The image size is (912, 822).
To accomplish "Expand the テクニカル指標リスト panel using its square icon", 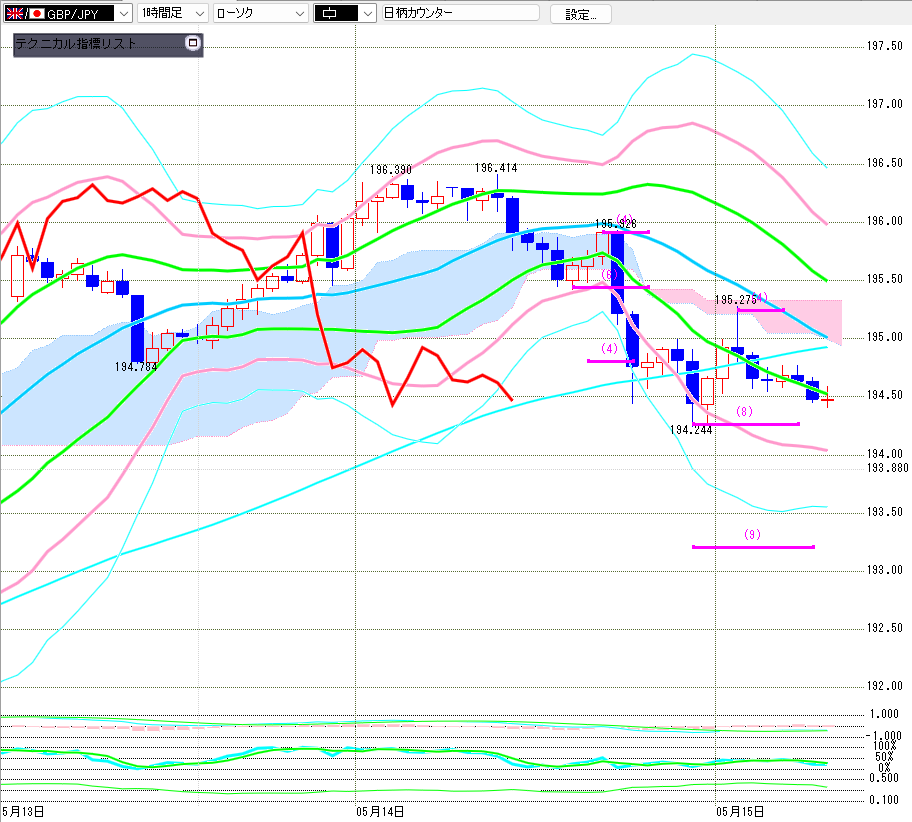I will 193,43.
